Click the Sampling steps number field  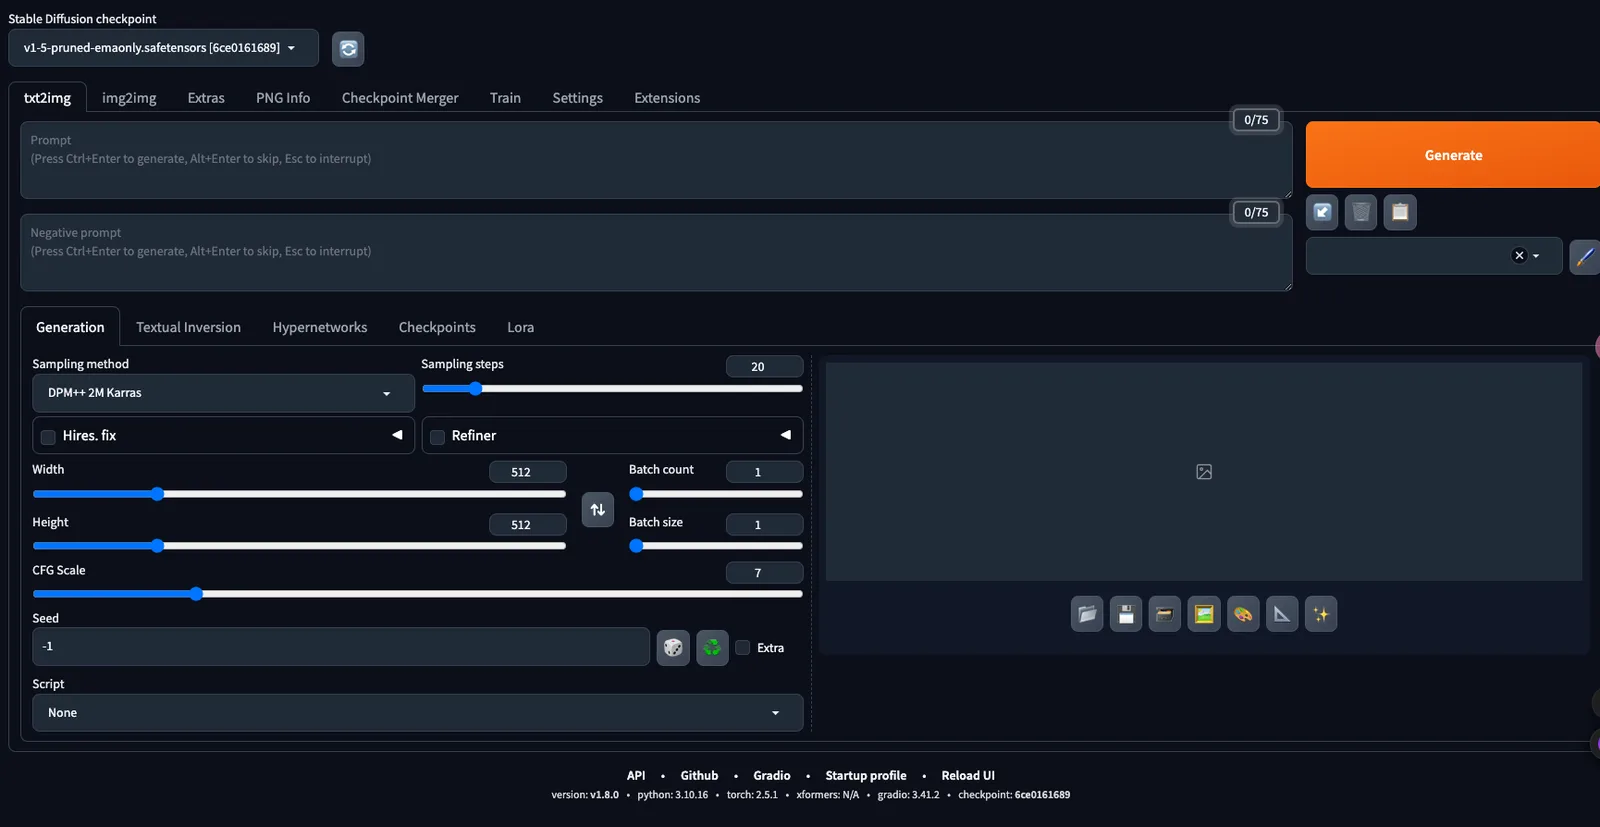tap(764, 366)
